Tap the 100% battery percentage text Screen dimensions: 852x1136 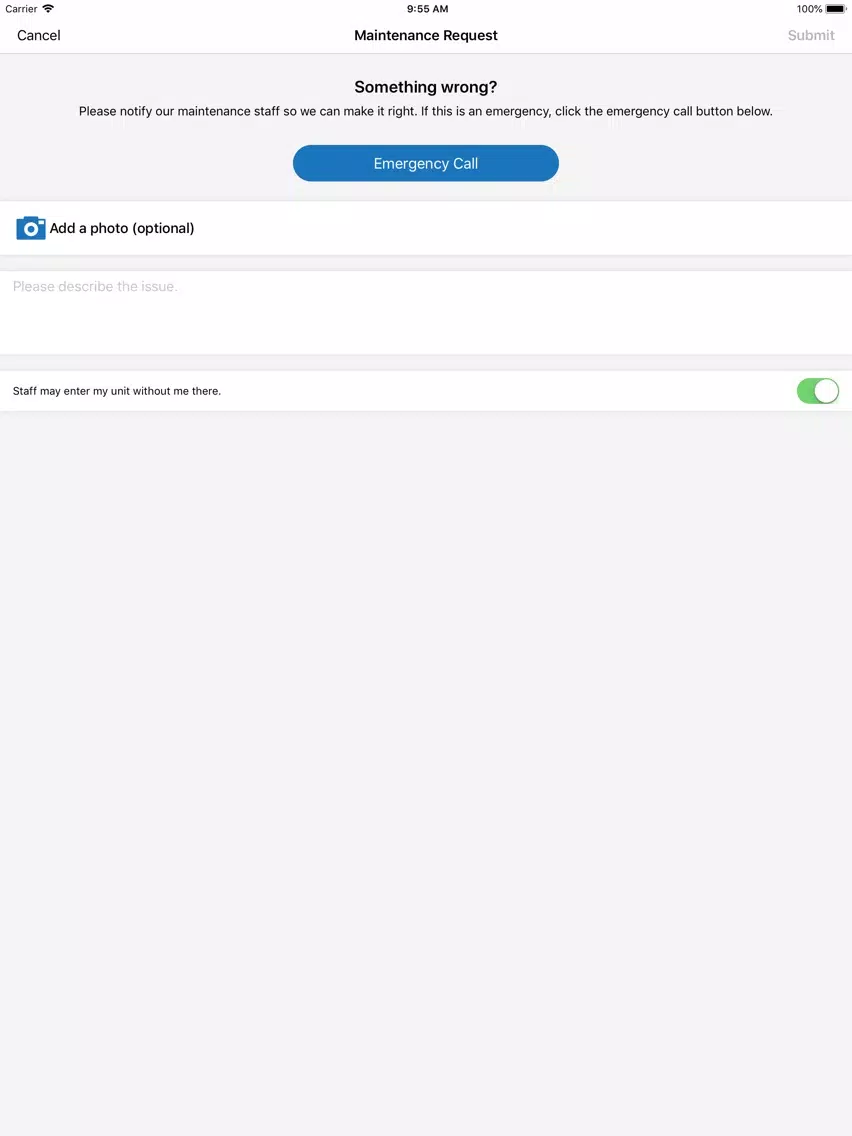(x=809, y=9)
